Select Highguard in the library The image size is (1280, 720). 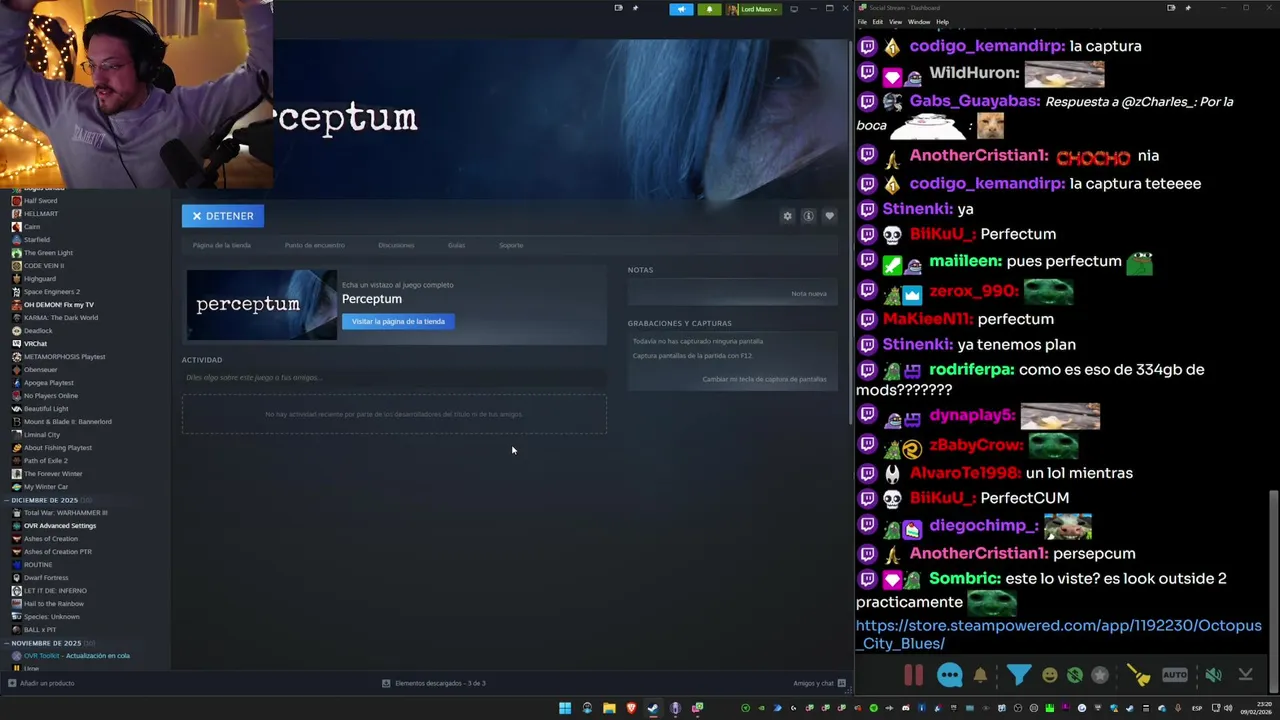coord(40,279)
